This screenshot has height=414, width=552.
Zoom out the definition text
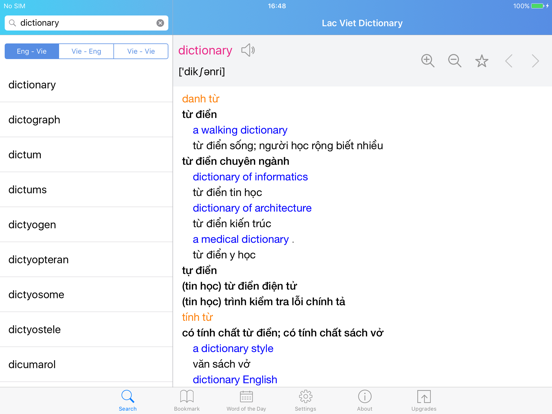tap(454, 61)
